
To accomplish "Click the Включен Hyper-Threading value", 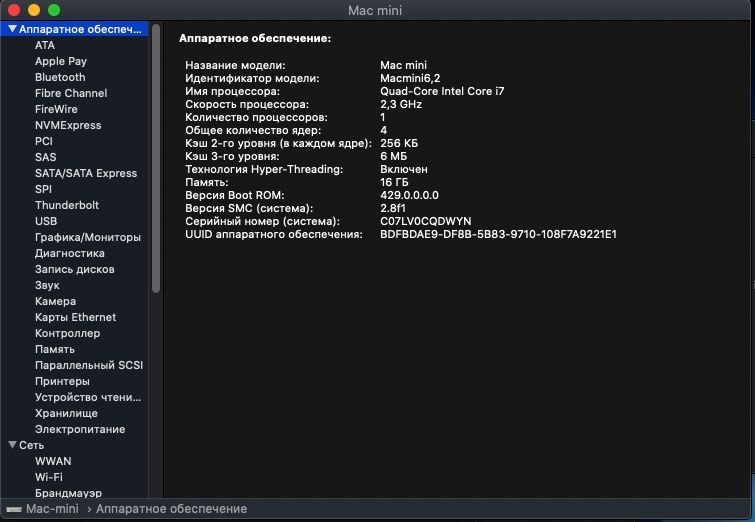I will coord(404,169).
